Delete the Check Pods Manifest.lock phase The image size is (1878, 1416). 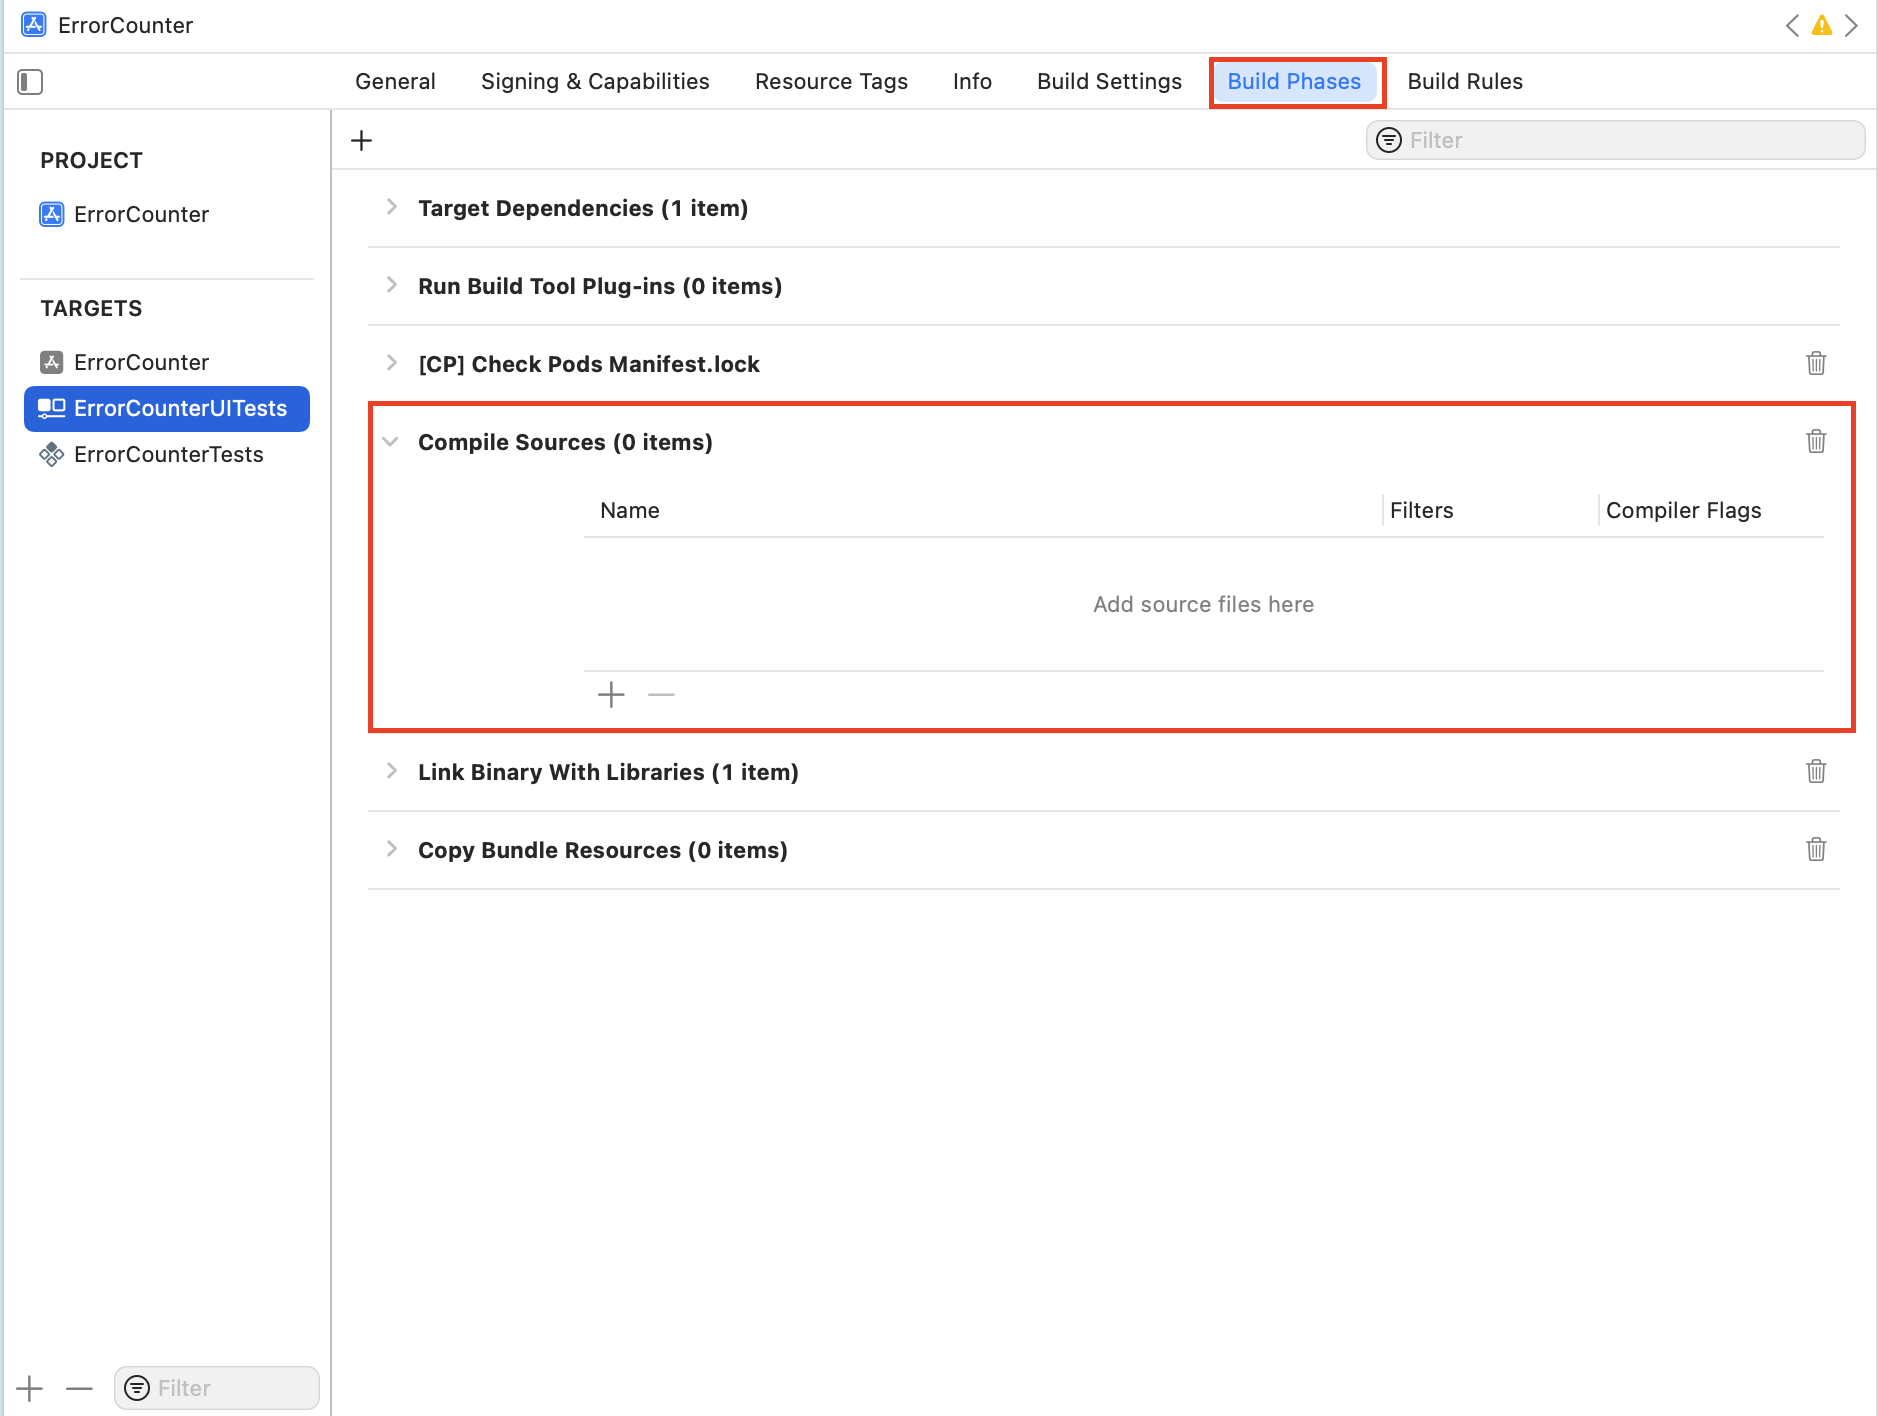pyautogui.click(x=1817, y=364)
